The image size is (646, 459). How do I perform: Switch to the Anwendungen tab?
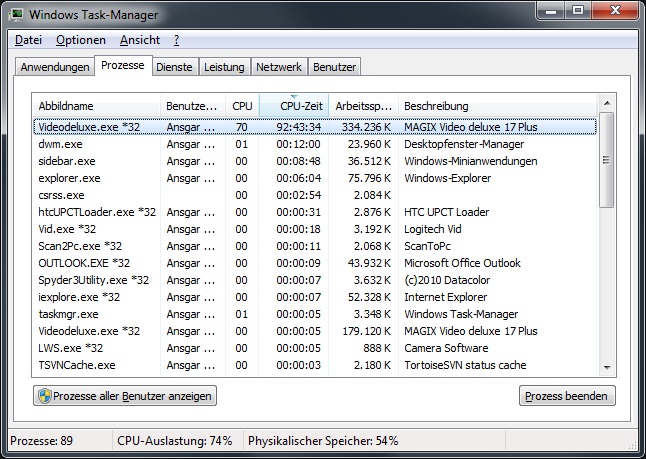click(54, 67)
